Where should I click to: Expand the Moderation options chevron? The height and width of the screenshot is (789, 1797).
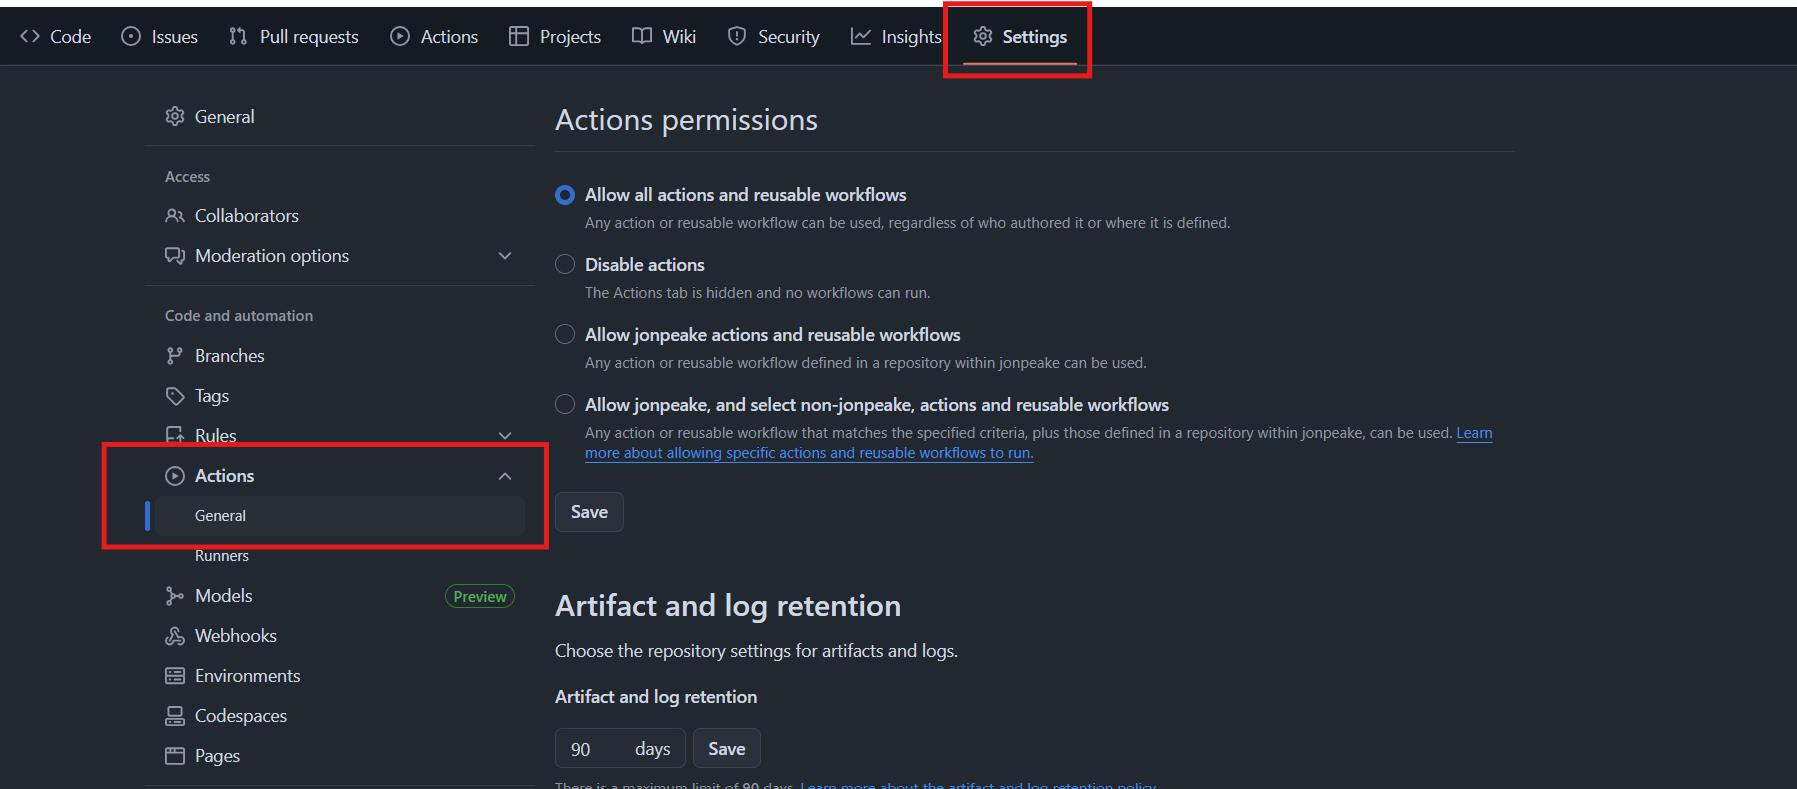[x=505, y=256]
